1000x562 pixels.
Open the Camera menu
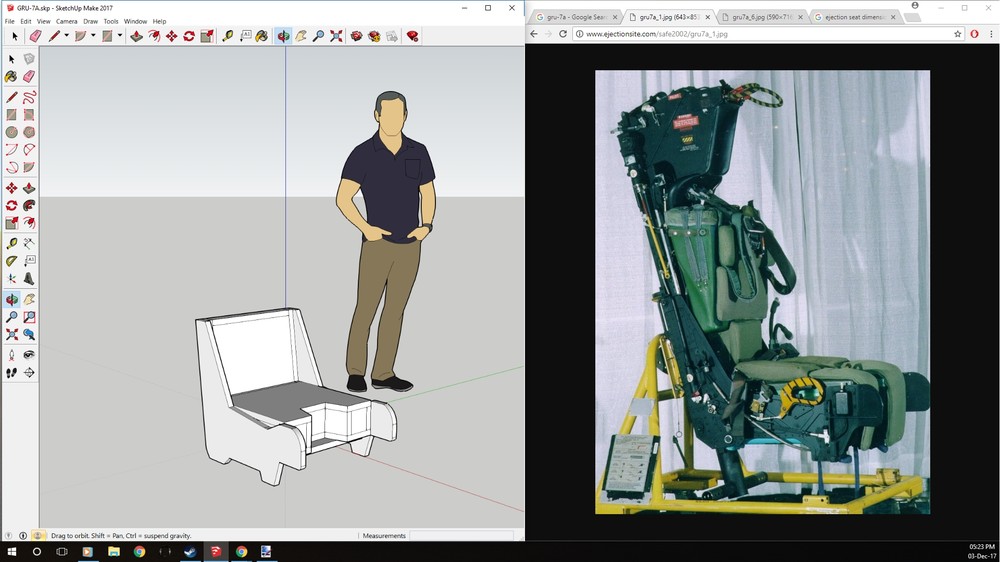tap(66, 21)
